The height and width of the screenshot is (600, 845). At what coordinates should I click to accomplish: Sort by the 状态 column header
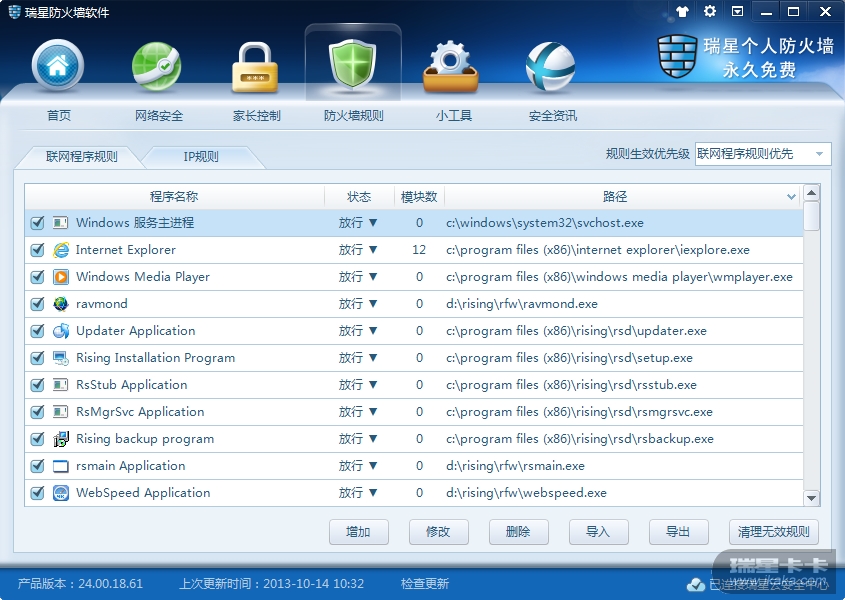pyautogui.click(x=359, y=197)
